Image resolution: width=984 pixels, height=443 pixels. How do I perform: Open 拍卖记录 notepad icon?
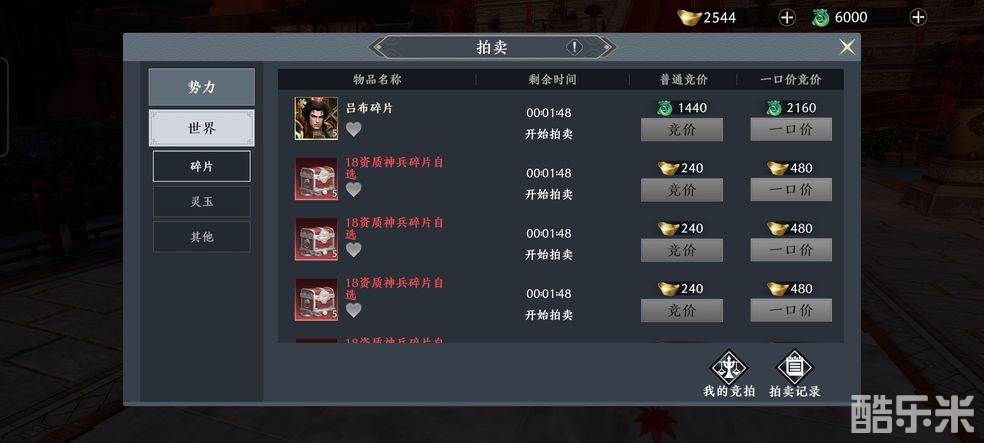[x=794, y=367]
